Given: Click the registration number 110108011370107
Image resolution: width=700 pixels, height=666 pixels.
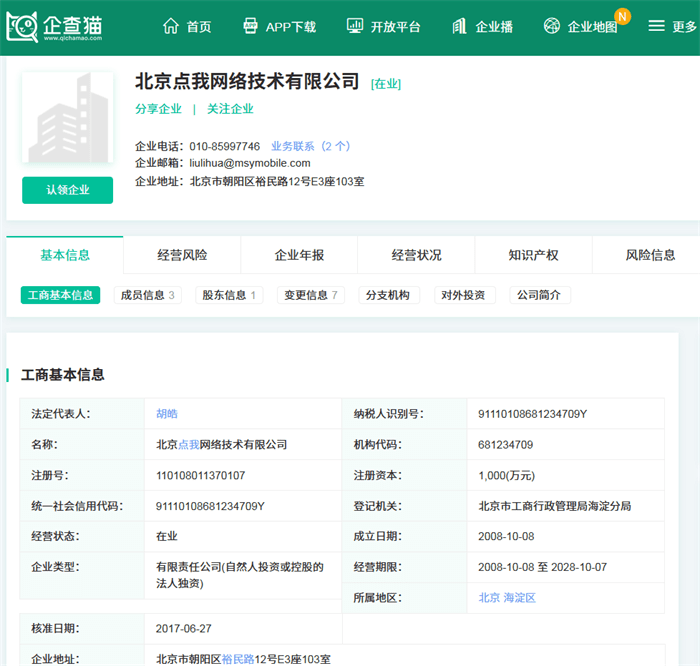Looking at the screenshot, I should (x=200, y=475).
